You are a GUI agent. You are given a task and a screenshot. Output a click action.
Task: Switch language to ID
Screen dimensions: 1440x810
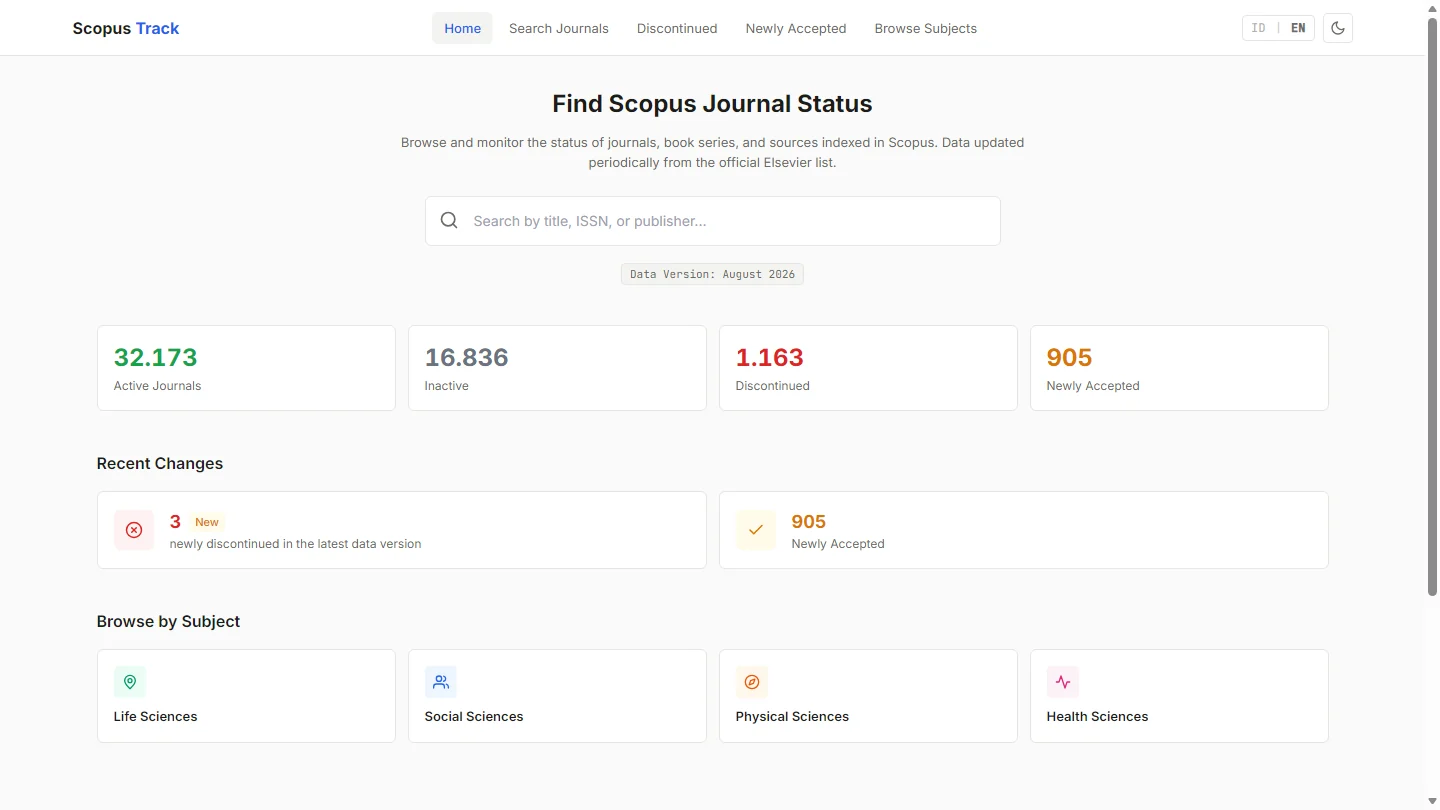[1259, 28]
